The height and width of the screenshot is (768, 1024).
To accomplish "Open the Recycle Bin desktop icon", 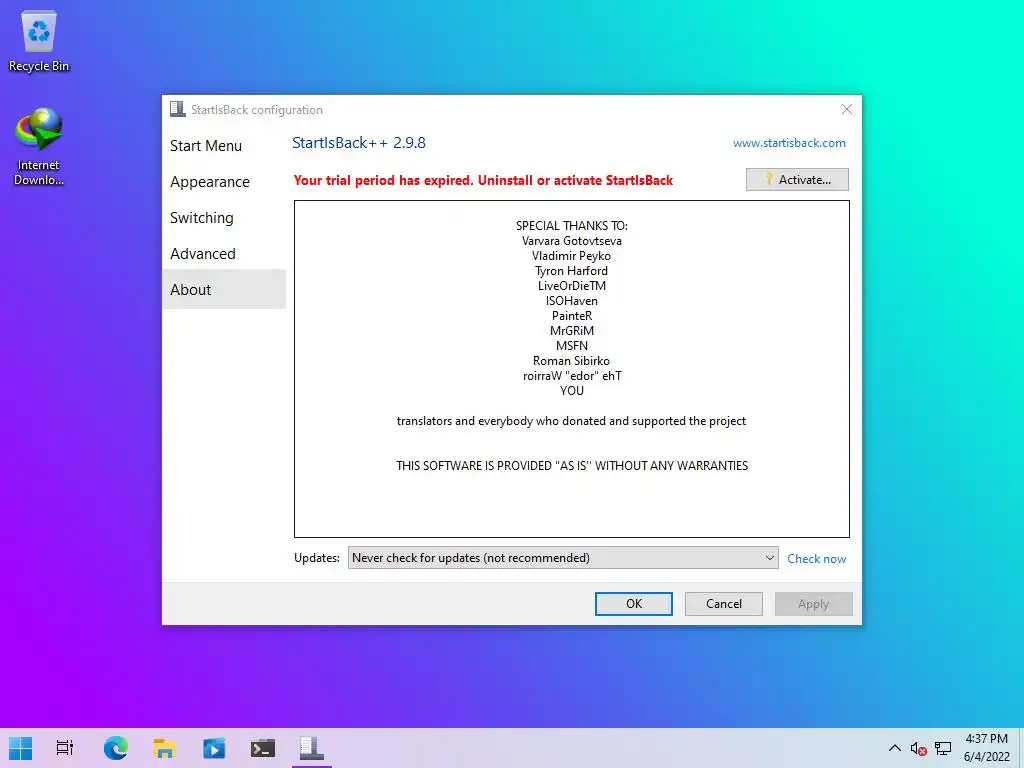I will pyautogui.click(x=39, y=41).
